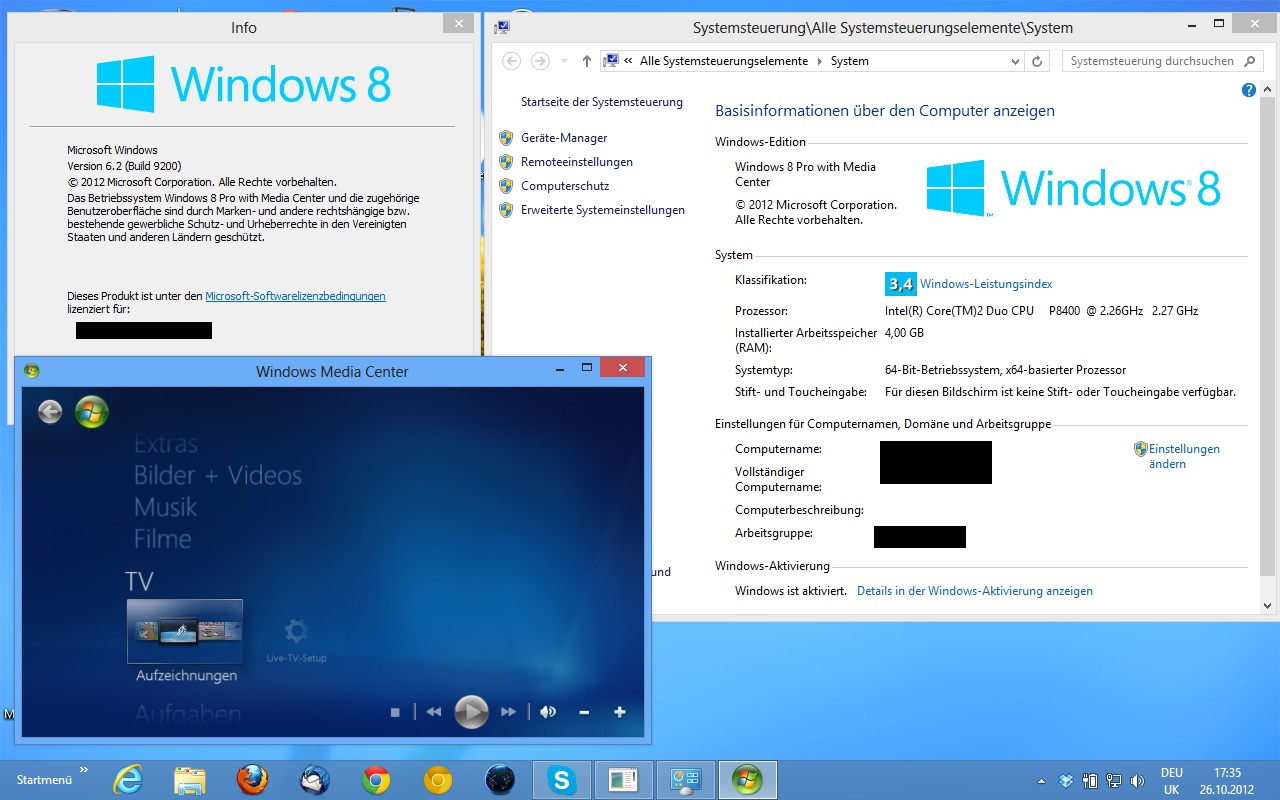Refresh the System control panel page
This screenshot has width=1280, height=800.
1037,61
